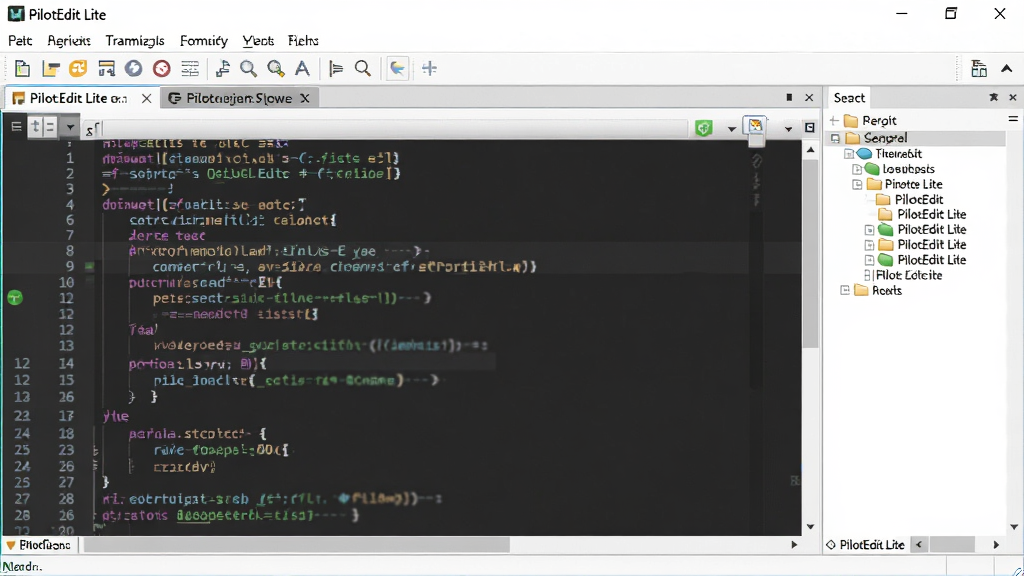Viewport: 1024px width, 576px height.
Task: Select the bottom Pilotfuone tab
Action: pos(39,545)
